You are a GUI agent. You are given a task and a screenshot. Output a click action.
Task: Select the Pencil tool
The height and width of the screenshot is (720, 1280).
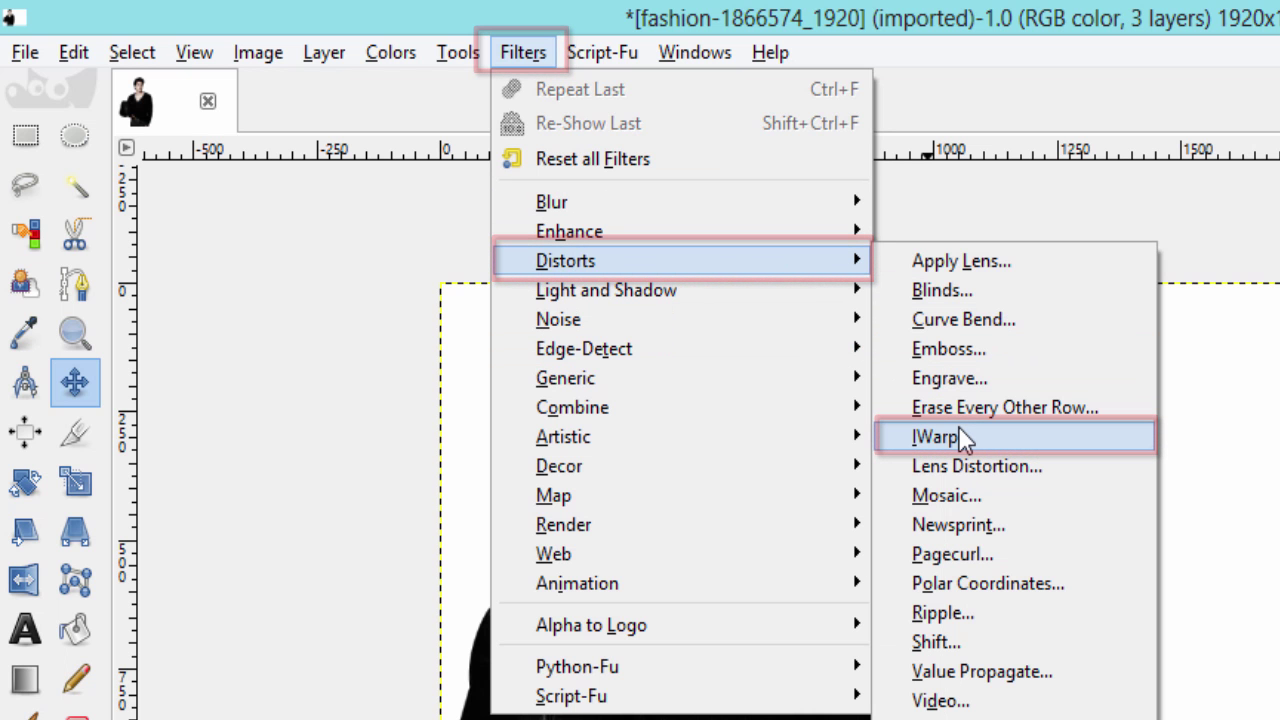coord(75,679)
